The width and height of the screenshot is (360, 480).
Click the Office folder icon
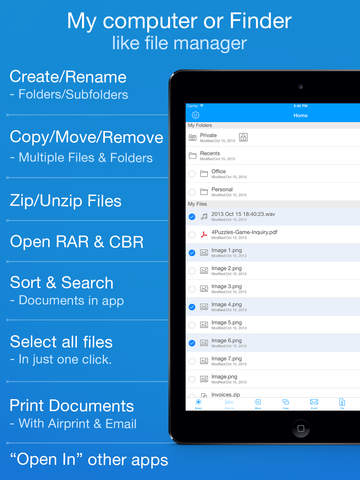click(x=204, y=173)
